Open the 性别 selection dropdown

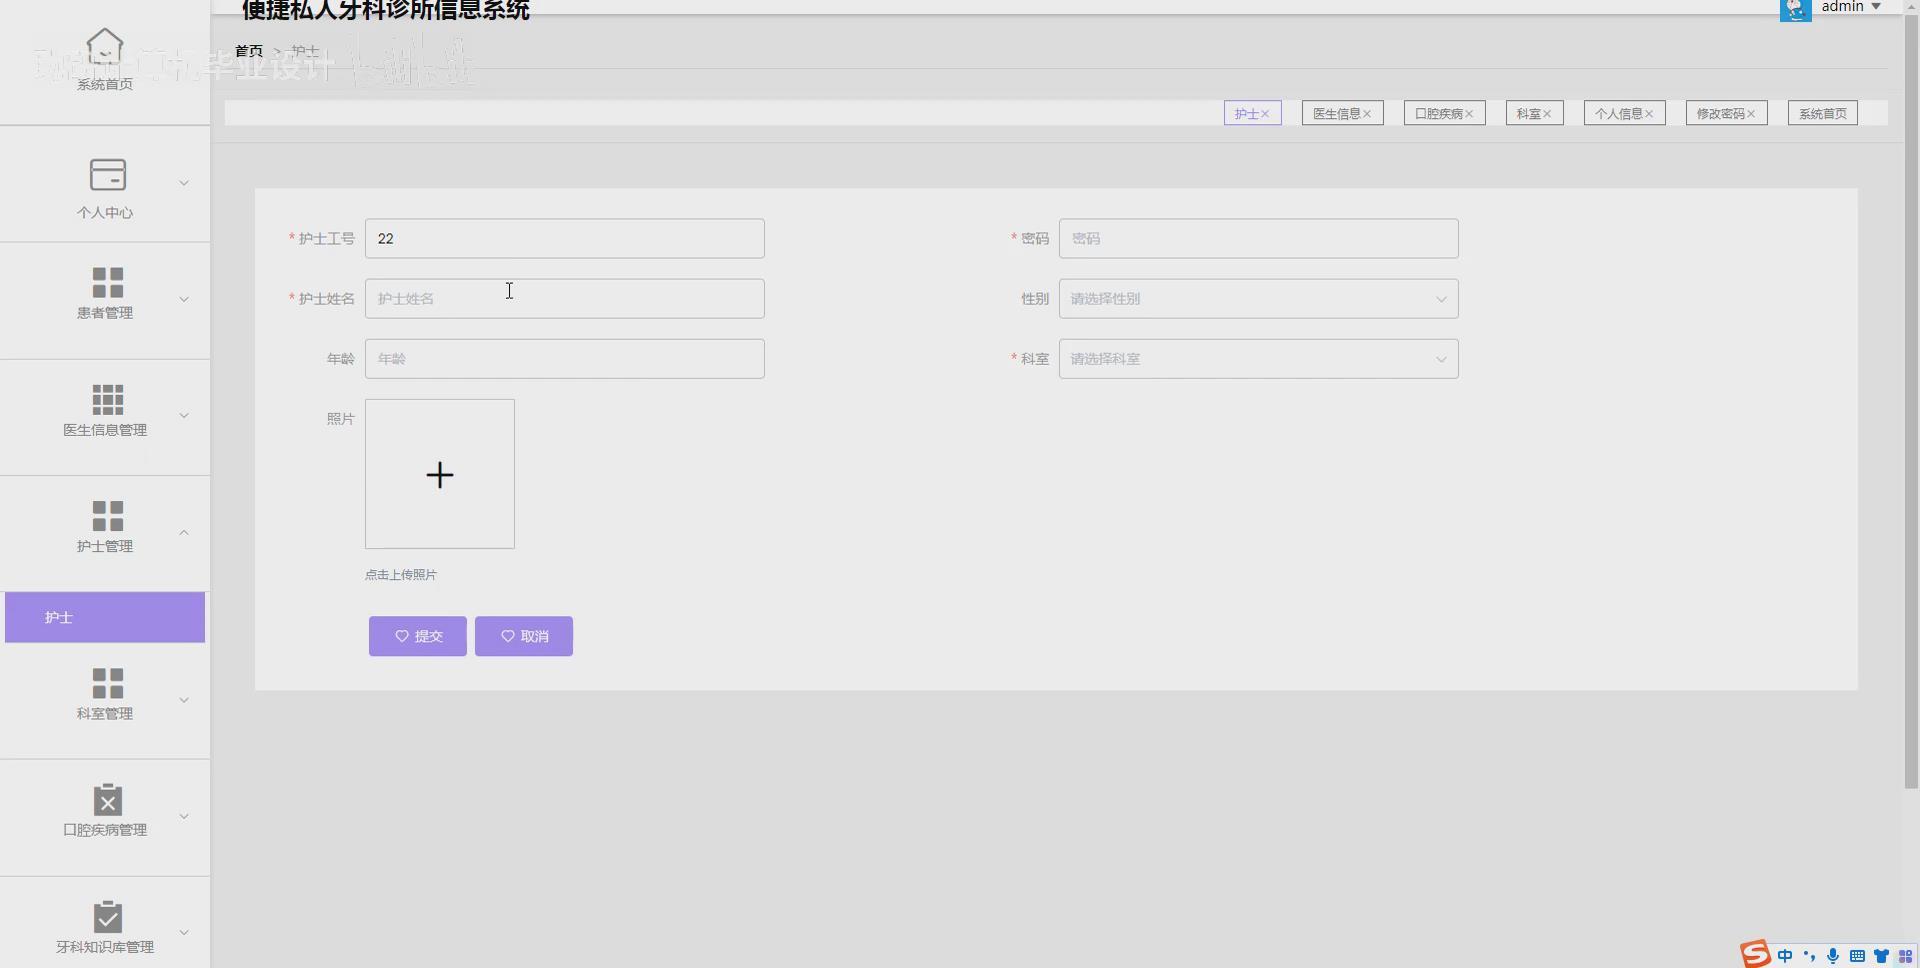coord(1258,299)
